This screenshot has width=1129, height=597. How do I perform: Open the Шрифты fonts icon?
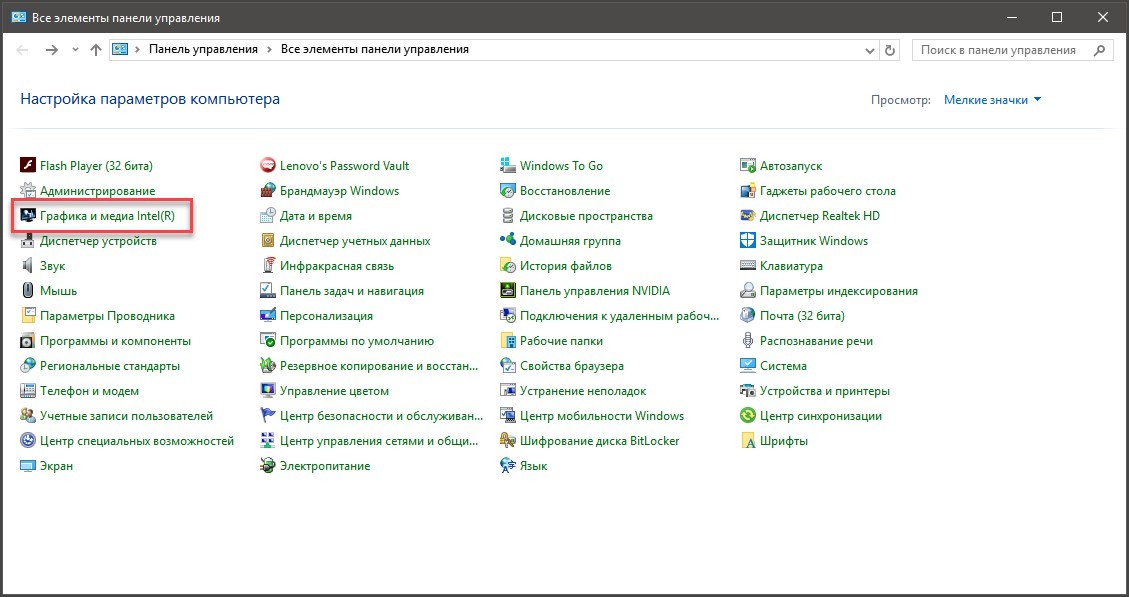point(748,441)
